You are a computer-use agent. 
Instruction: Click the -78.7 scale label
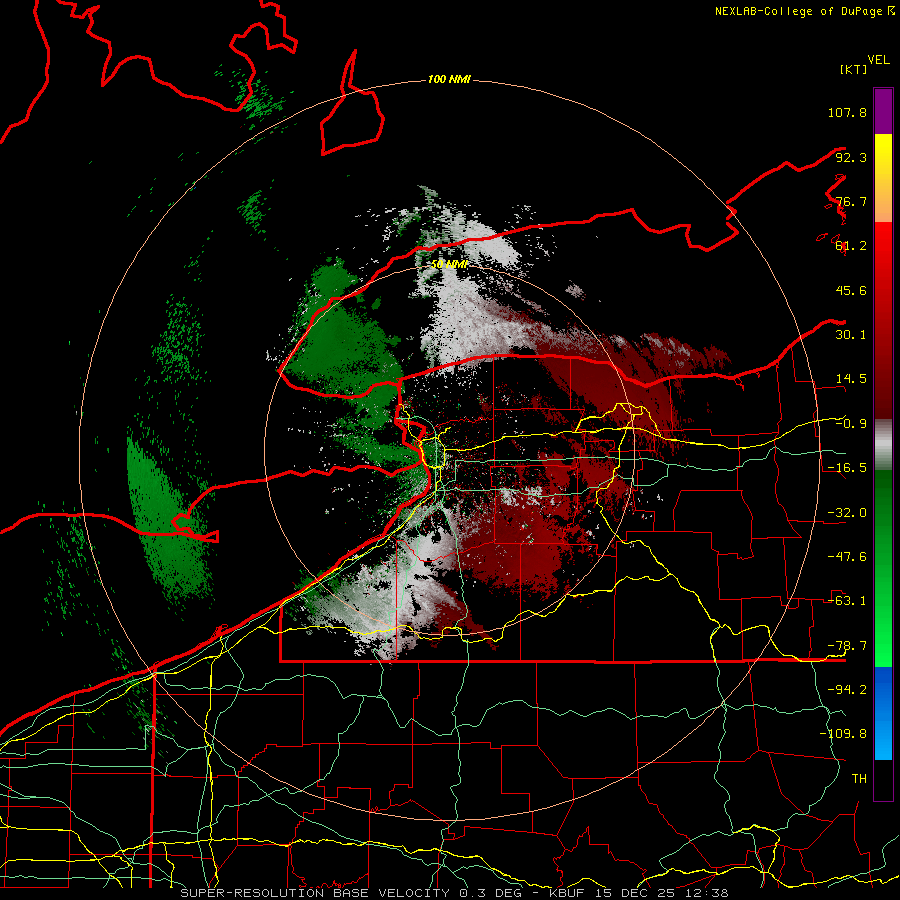[847, 646]
